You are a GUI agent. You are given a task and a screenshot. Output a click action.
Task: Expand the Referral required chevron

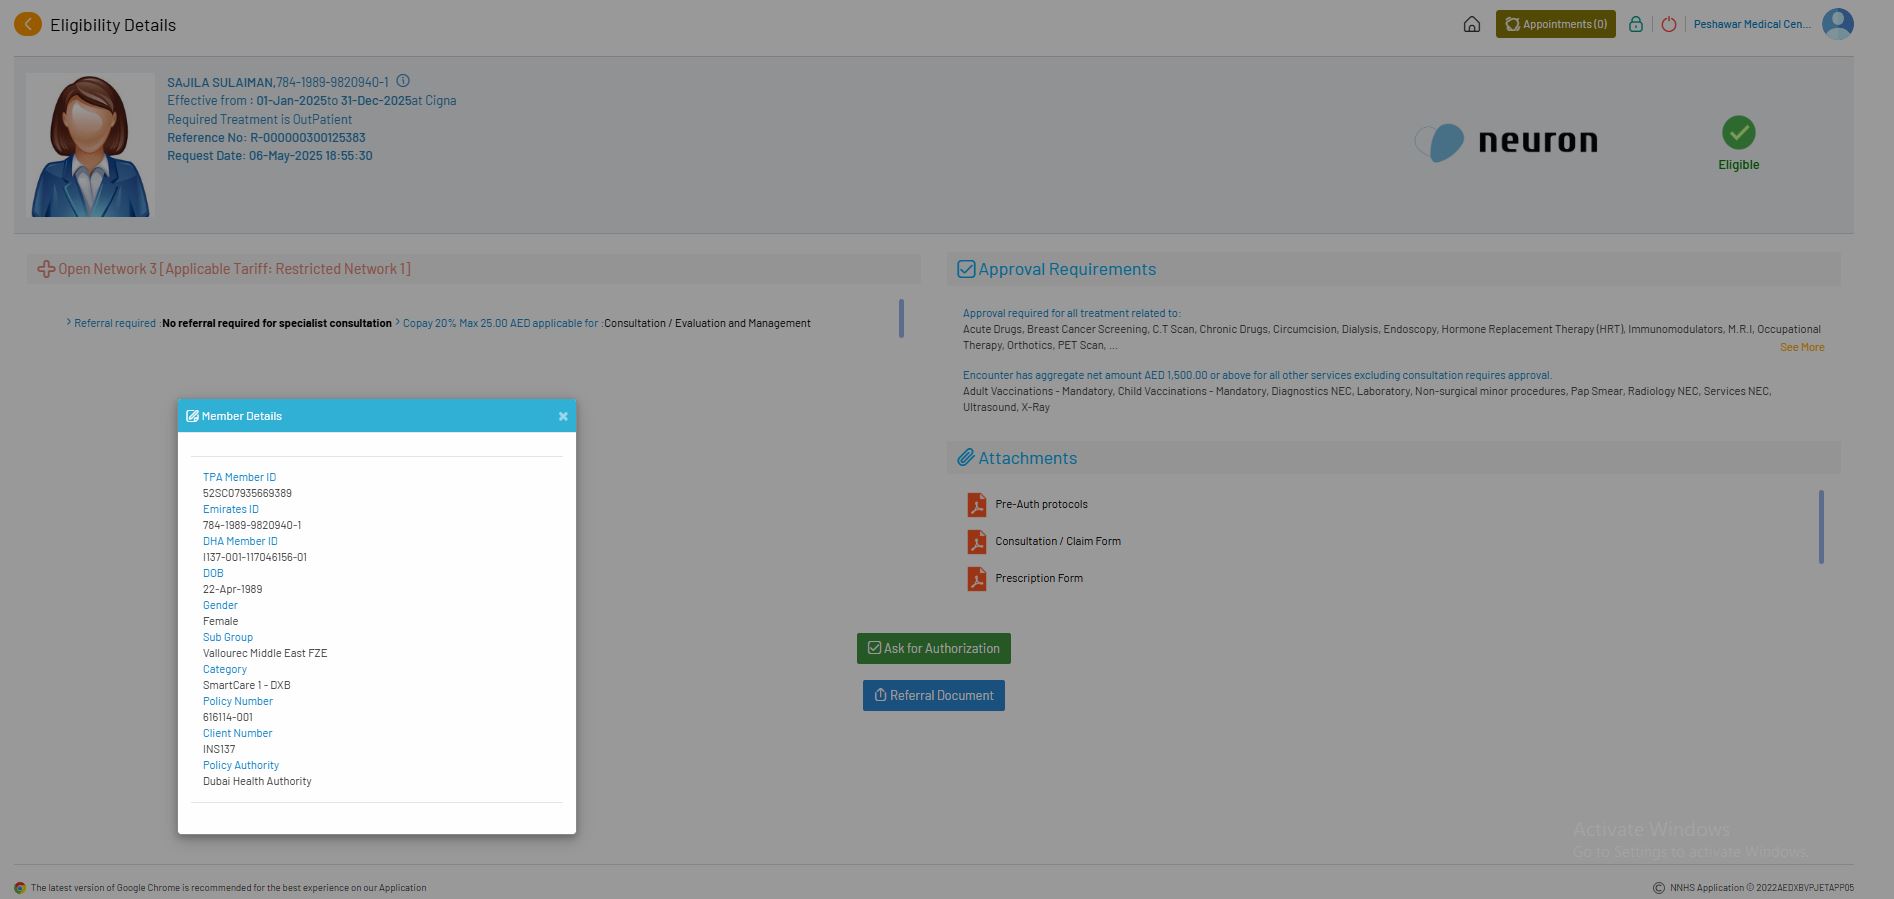pos(69,322)
